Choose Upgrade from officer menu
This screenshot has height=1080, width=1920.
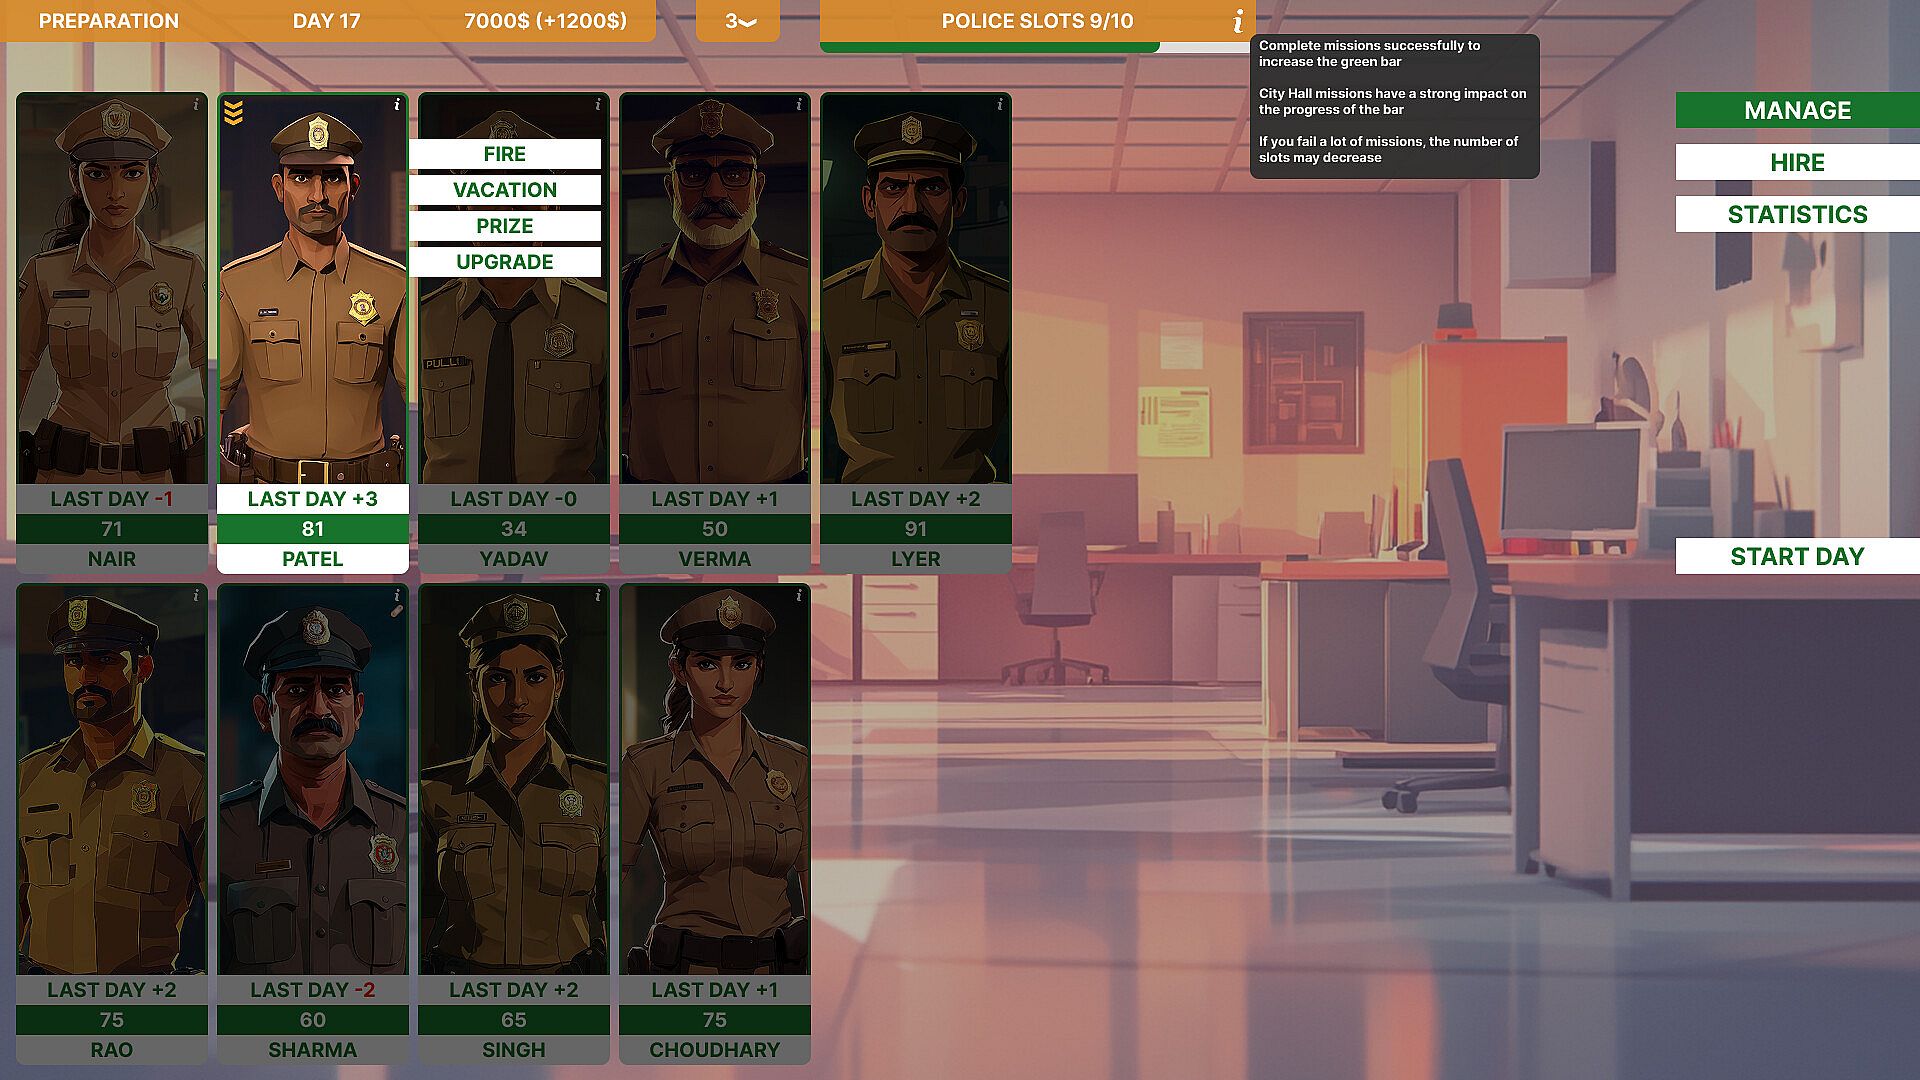[504, 262]
